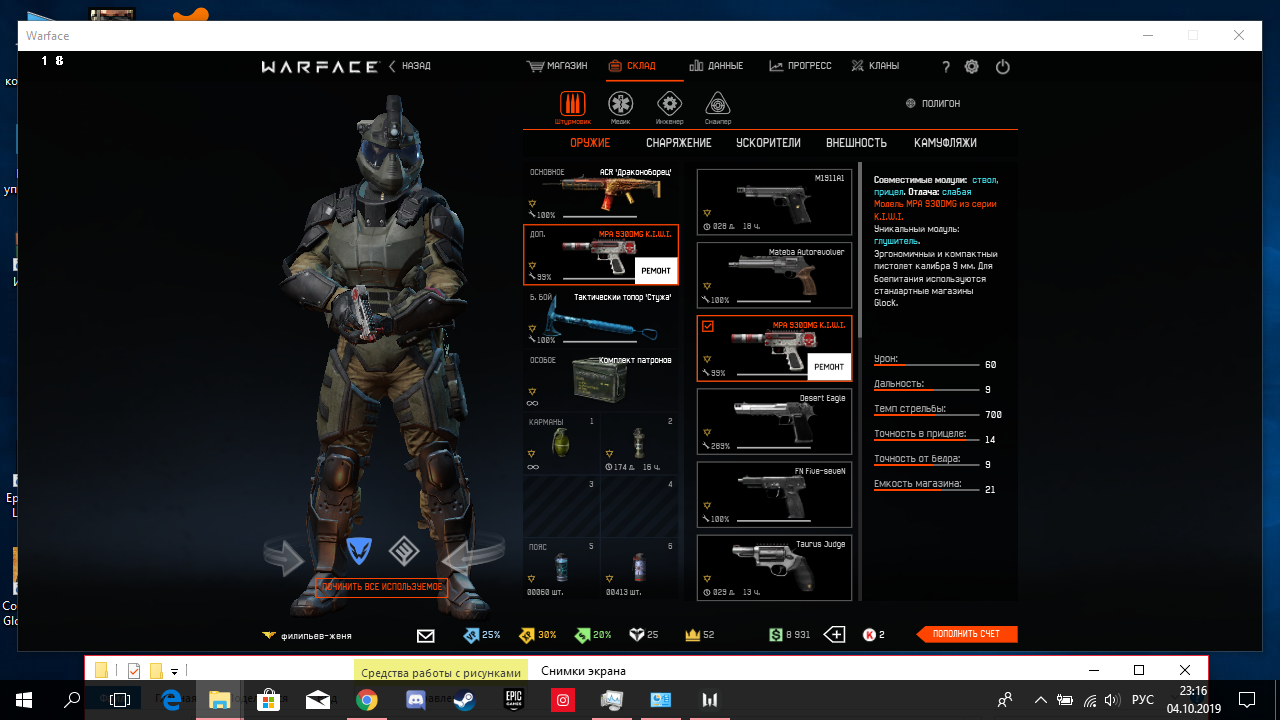
Task: Select the Taurus Judge revolver card
Action: (x=774, y=567)
